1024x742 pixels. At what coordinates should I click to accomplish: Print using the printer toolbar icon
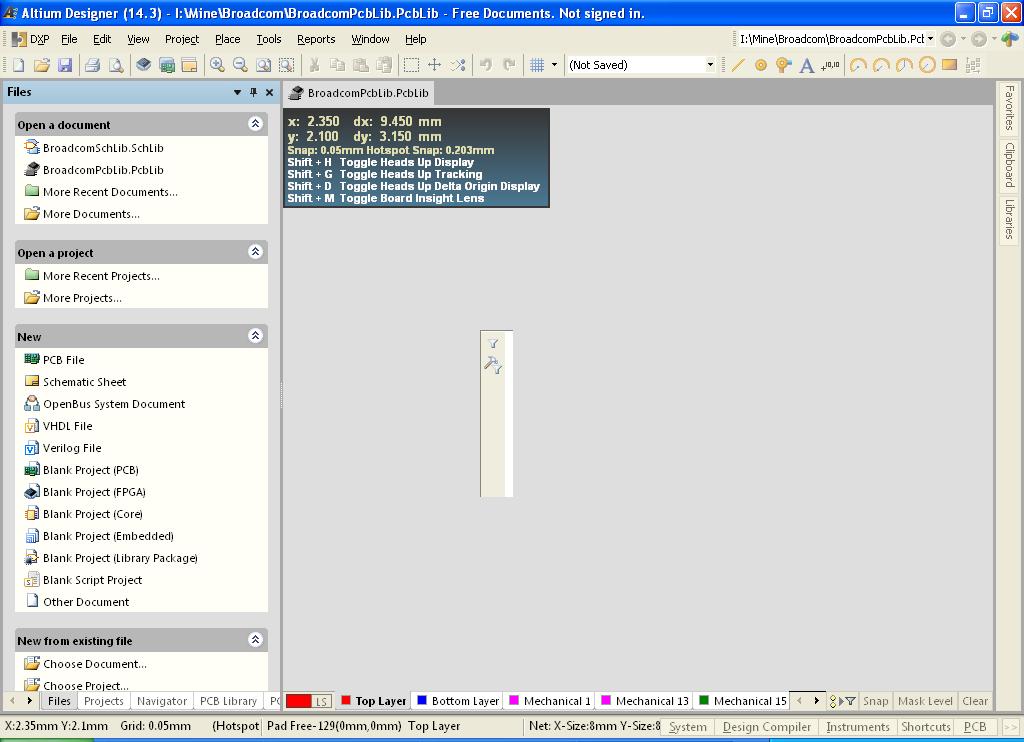93,65
